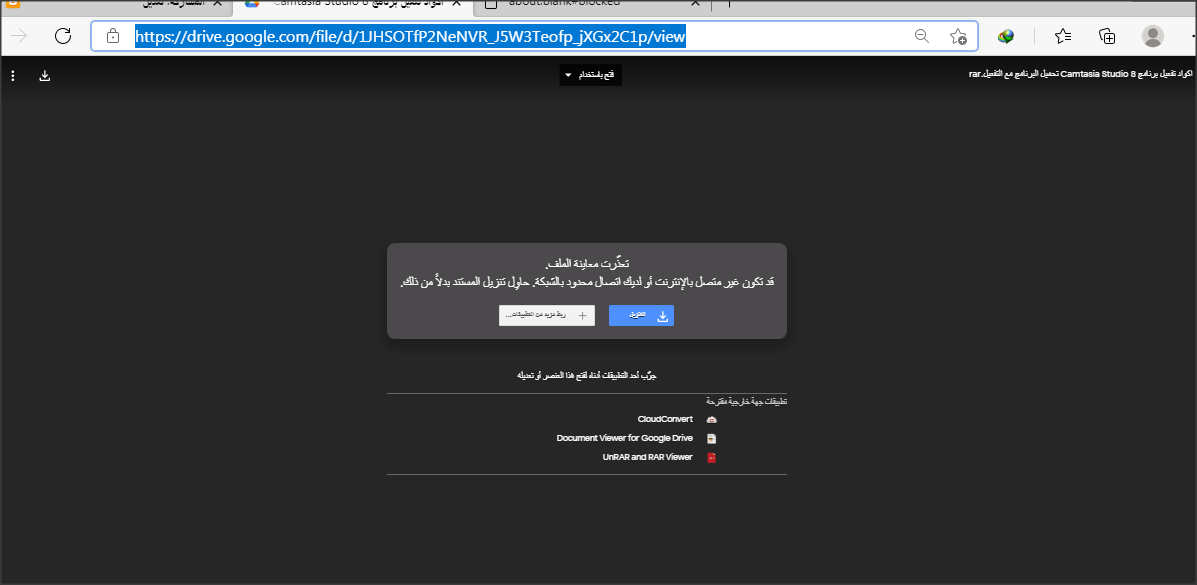Click the connect more apps button with plus
This screenshot has width=1197, height=585.
547,315
